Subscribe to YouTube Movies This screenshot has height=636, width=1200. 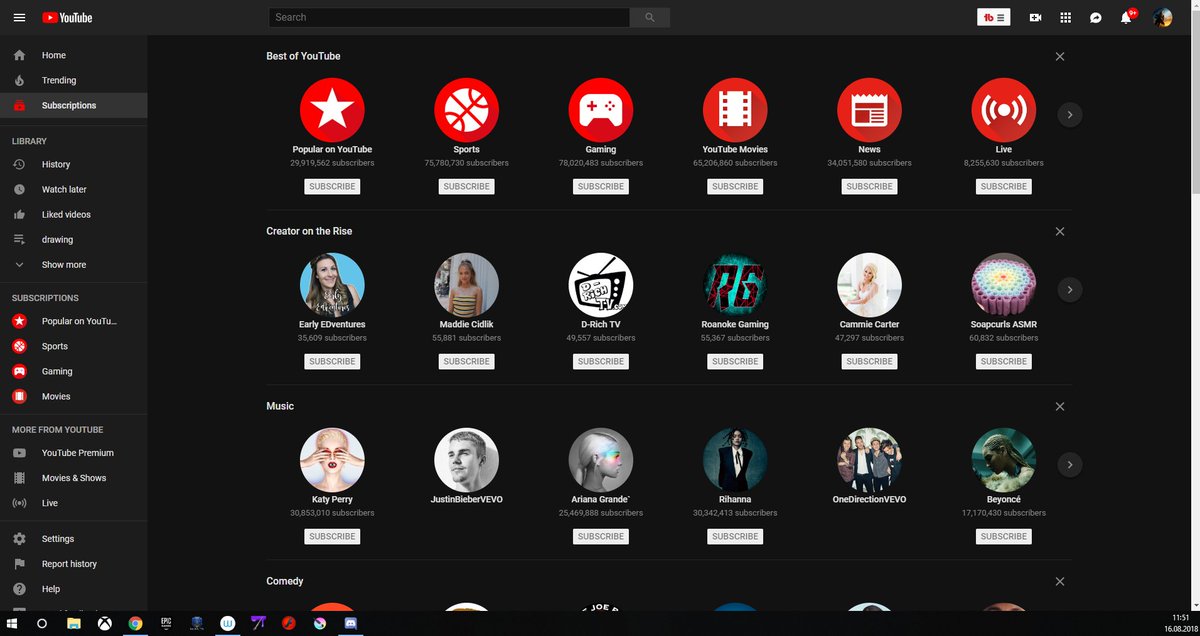tap(735, 186)
